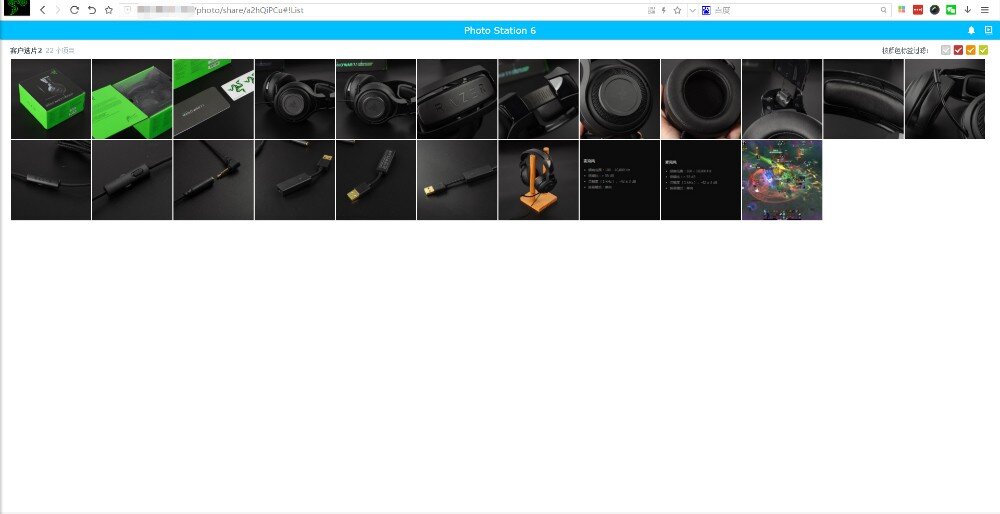Image resolution: width=1000 pixels, height=514 pixels.
Task: Open the Baidu search engine selector
Action: 706,10
